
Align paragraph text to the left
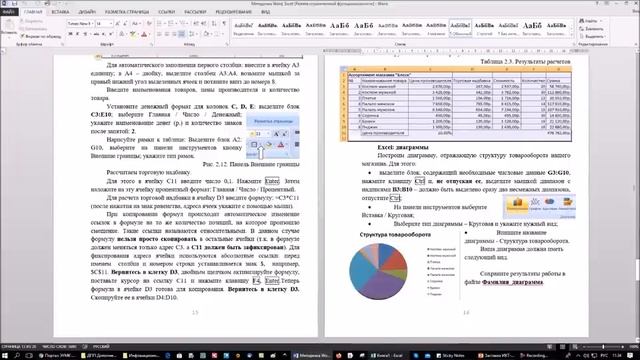[x=159, y=34]
